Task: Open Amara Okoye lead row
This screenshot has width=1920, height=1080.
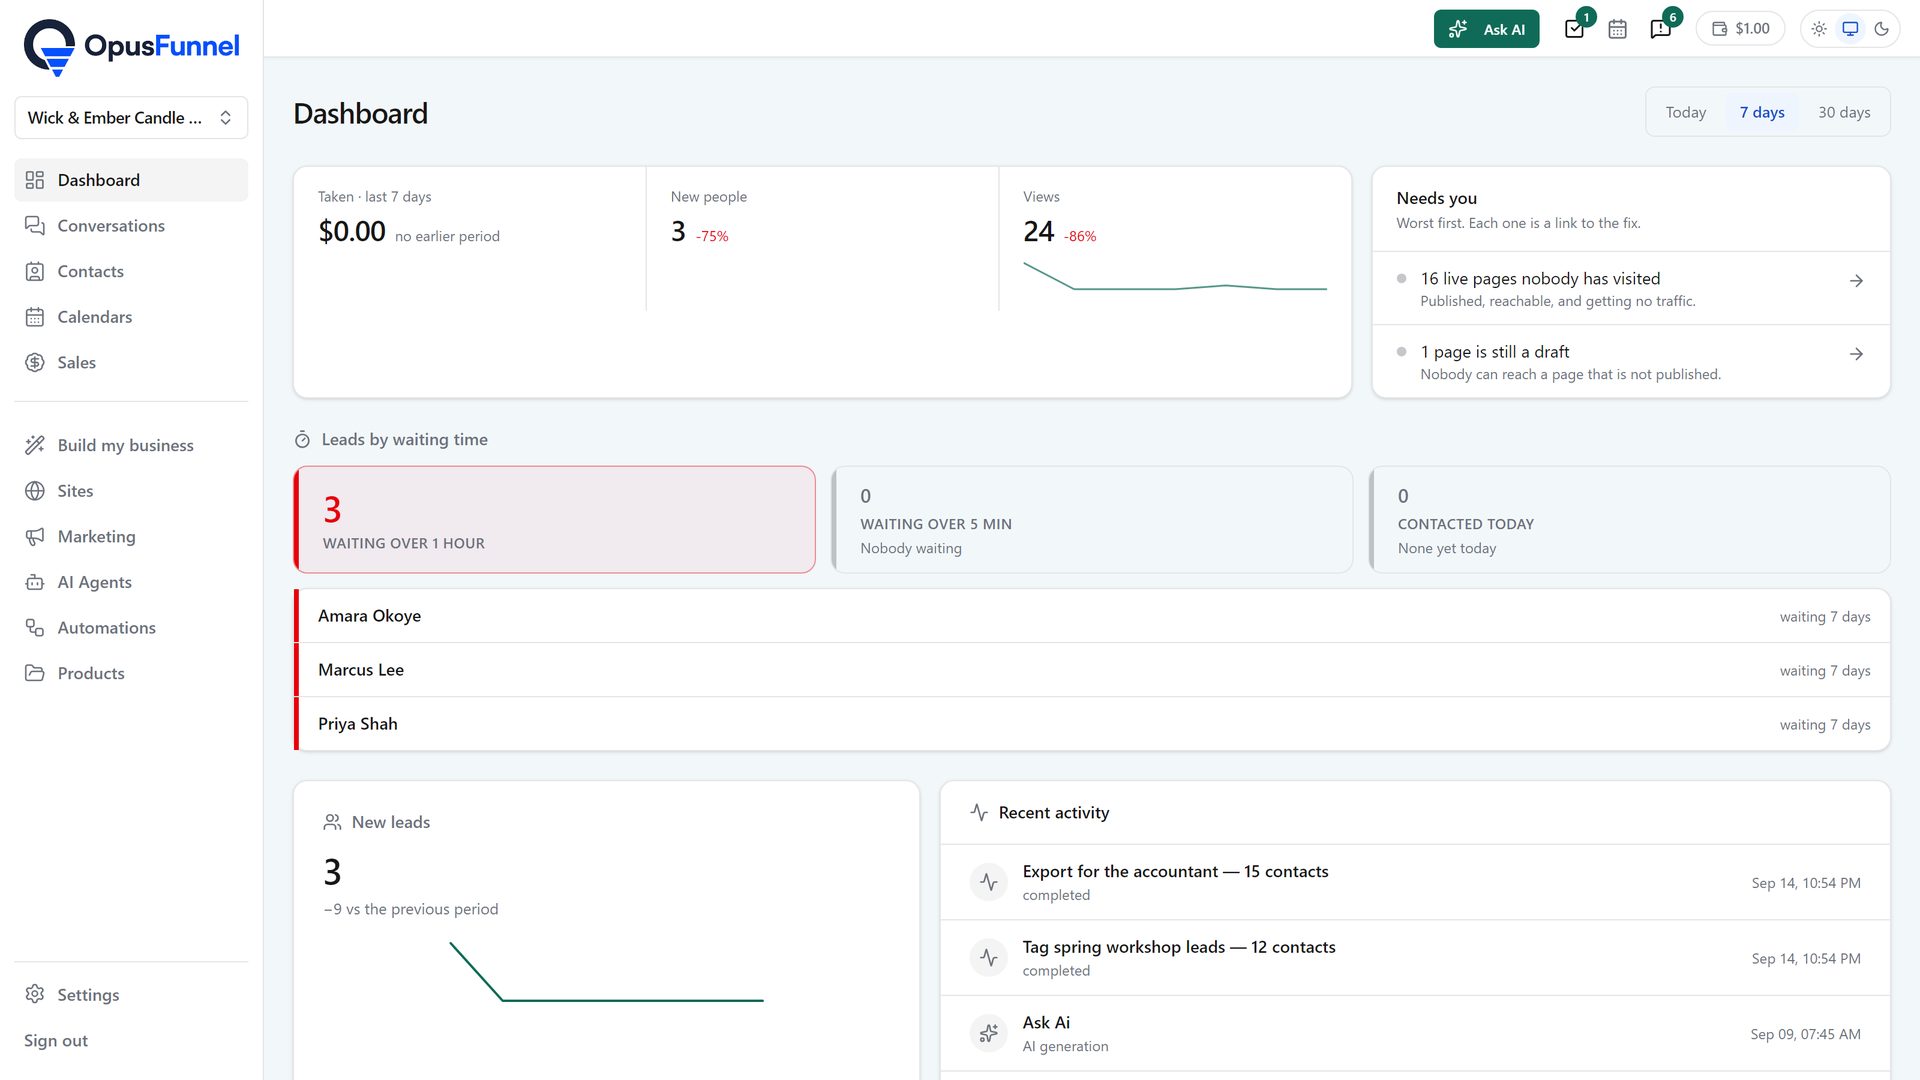Action: coord(1092,616)
